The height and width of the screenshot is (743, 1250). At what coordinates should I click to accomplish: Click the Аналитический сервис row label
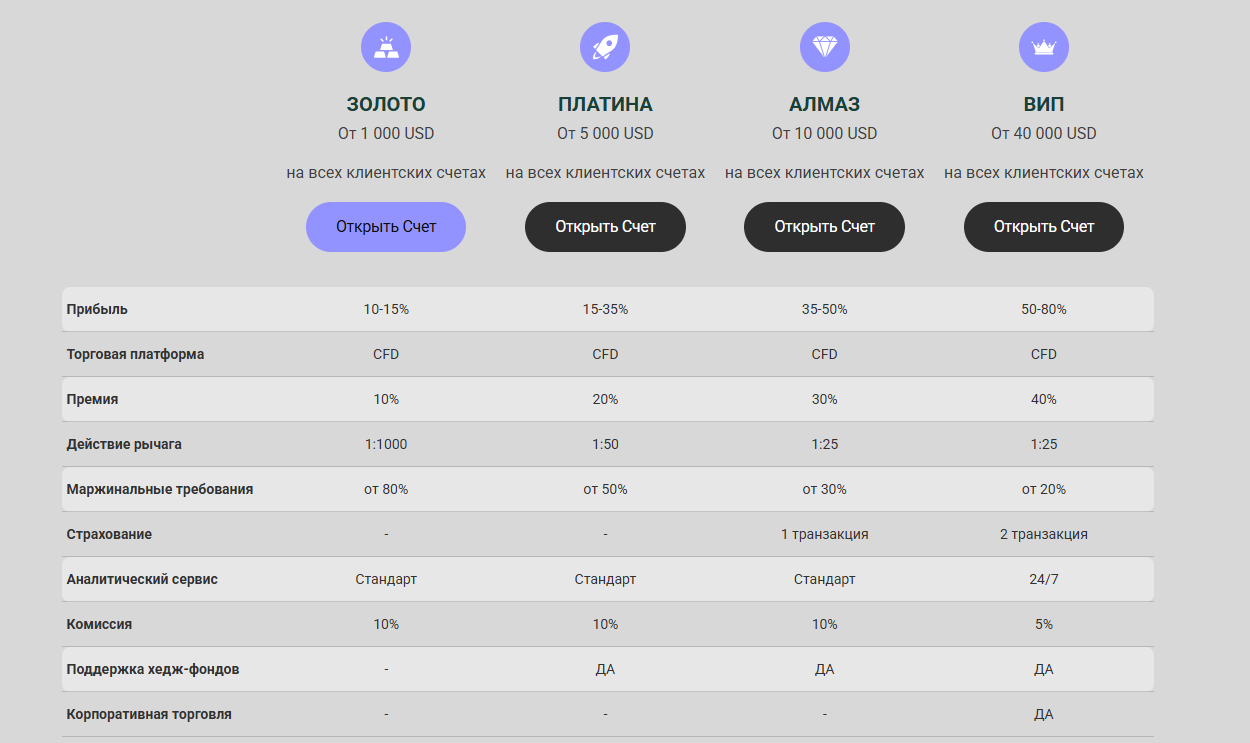[x=142, y=579]
